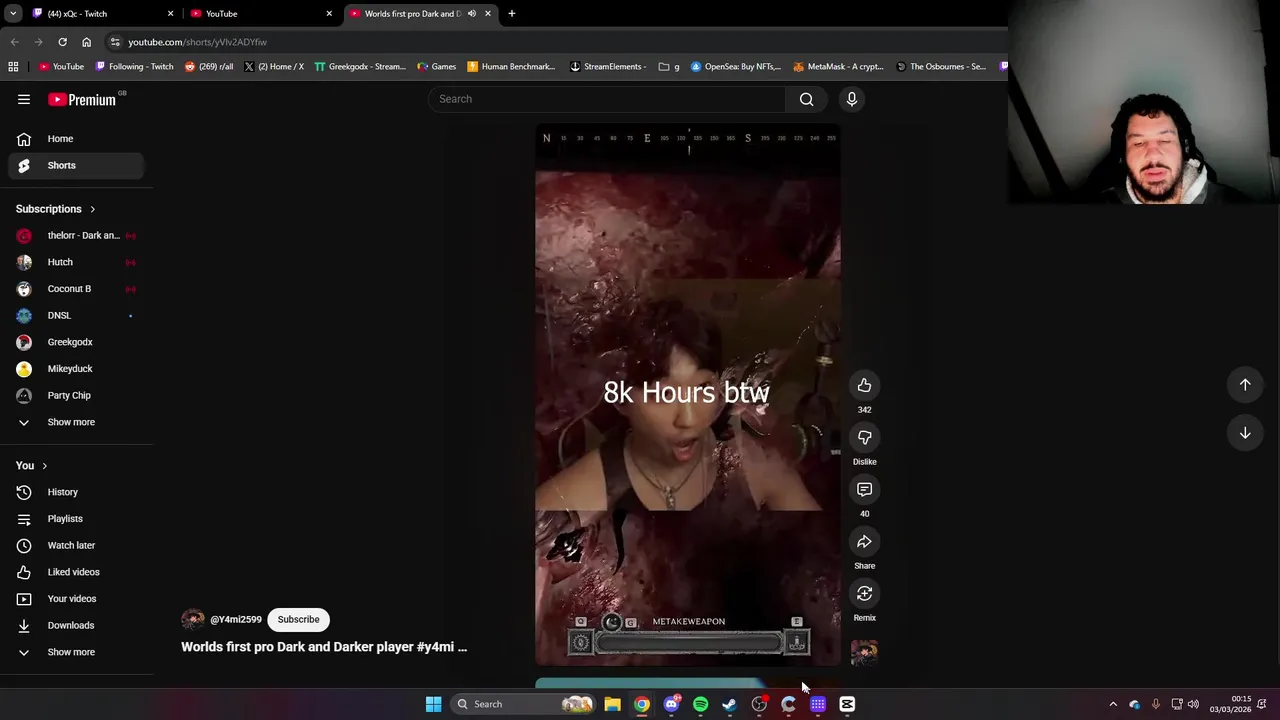Select Shorts in the sidebar
This screenshot has width=1280, height=720.
tap(76, 165)
